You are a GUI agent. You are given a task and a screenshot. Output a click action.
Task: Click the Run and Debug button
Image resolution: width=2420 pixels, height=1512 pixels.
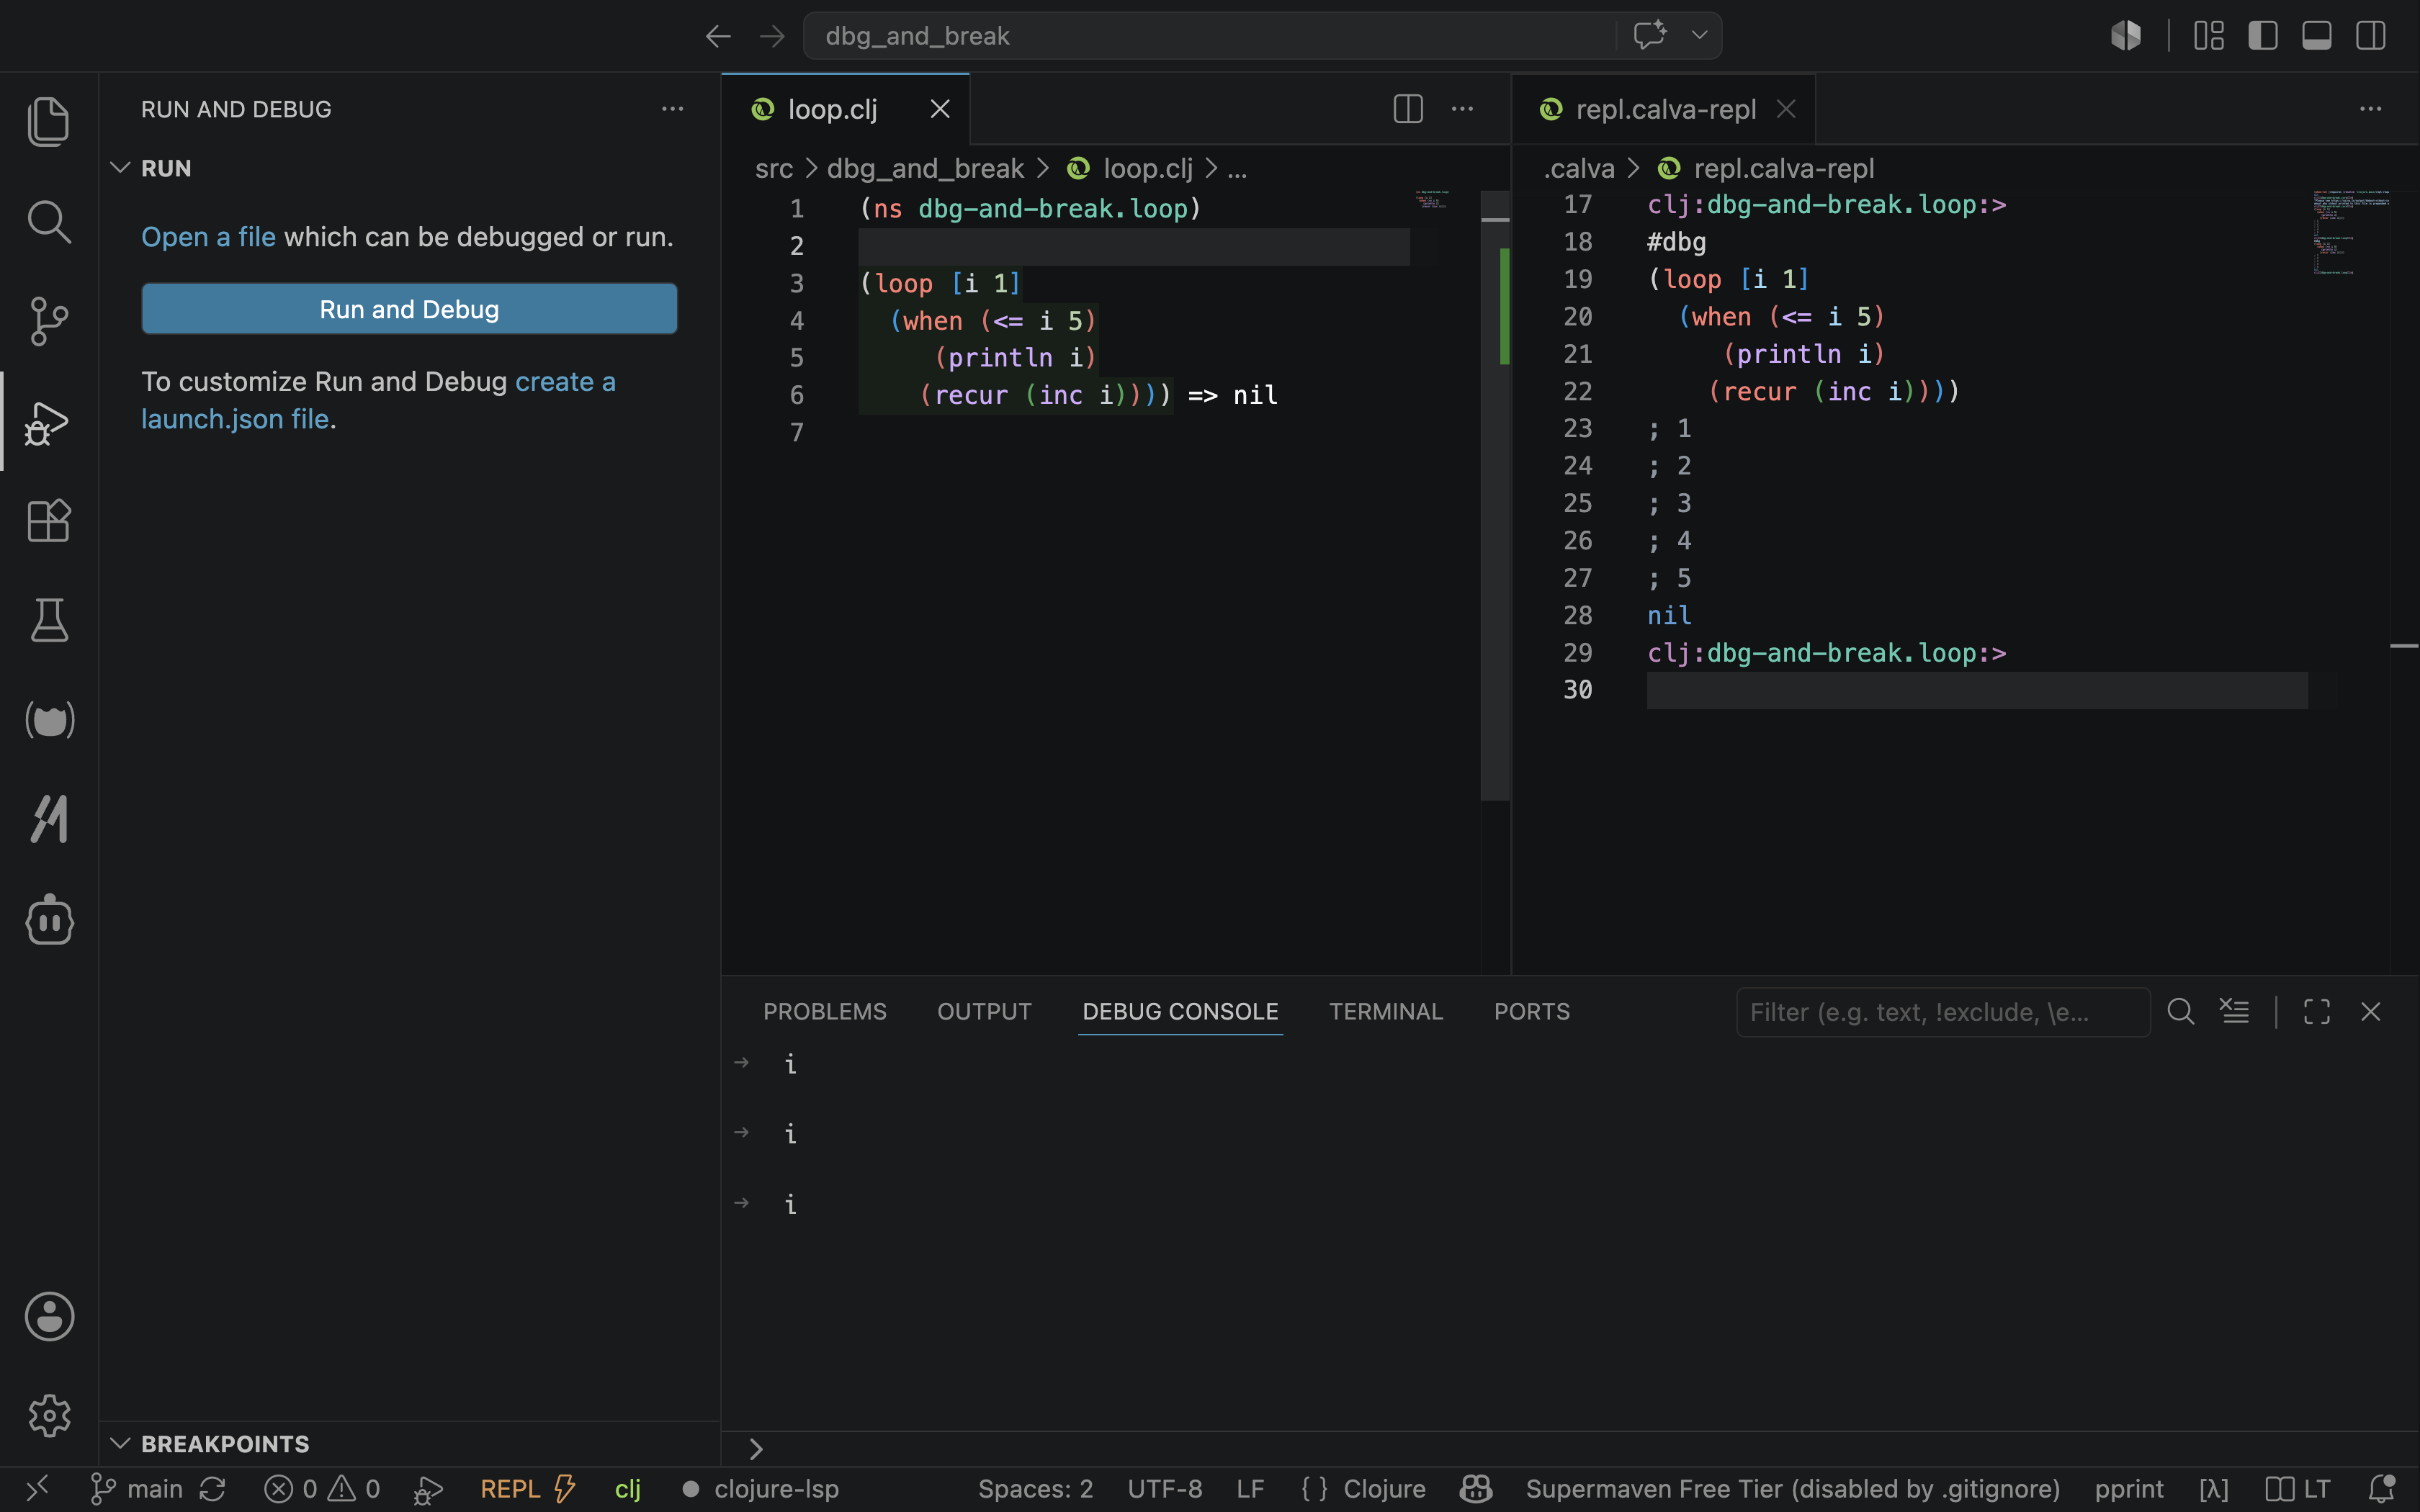(x=409, y=309)
